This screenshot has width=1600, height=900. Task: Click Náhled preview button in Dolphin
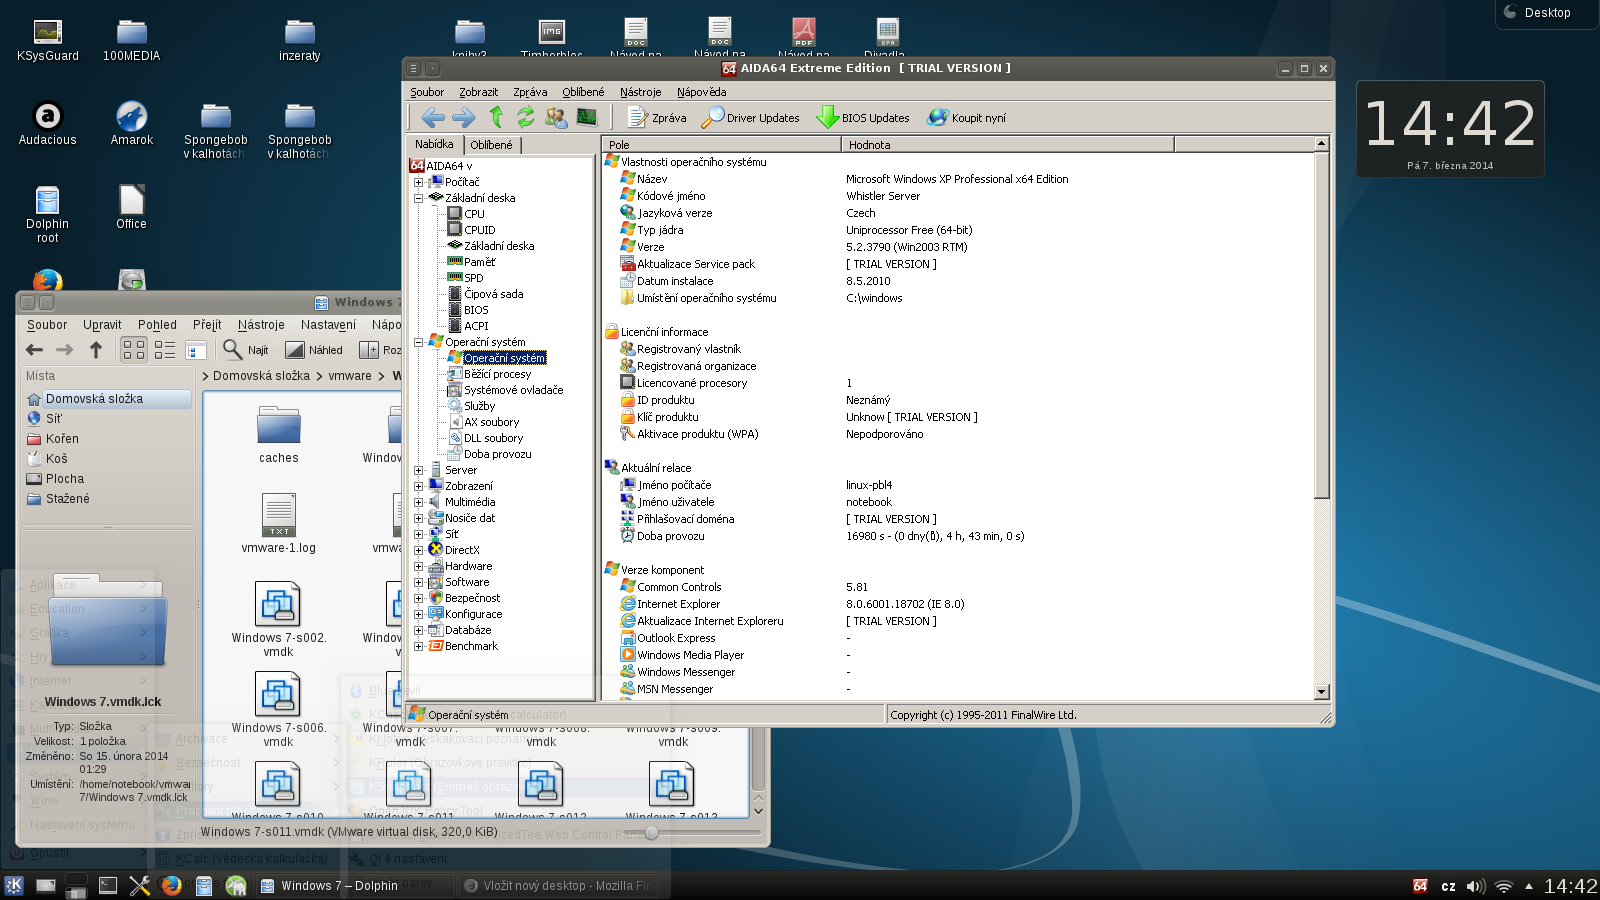314,349
